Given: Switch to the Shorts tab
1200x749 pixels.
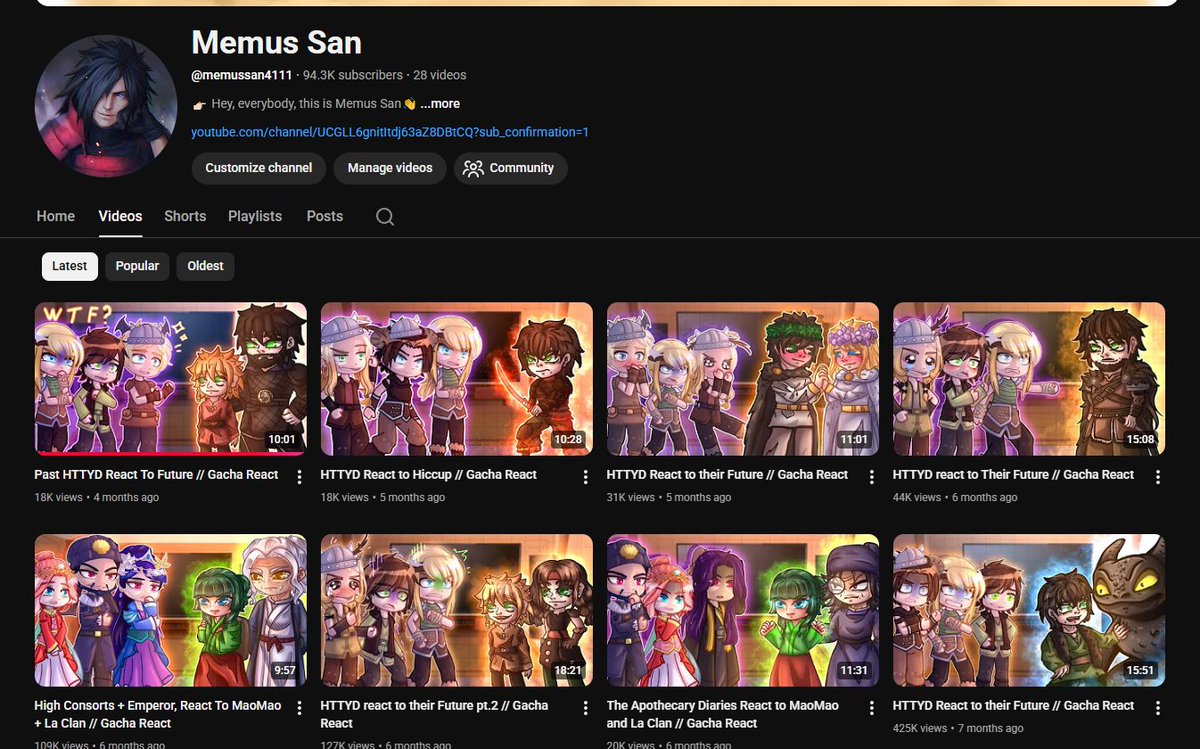Looking at the screenshot, I should click(x=185, y=216).
